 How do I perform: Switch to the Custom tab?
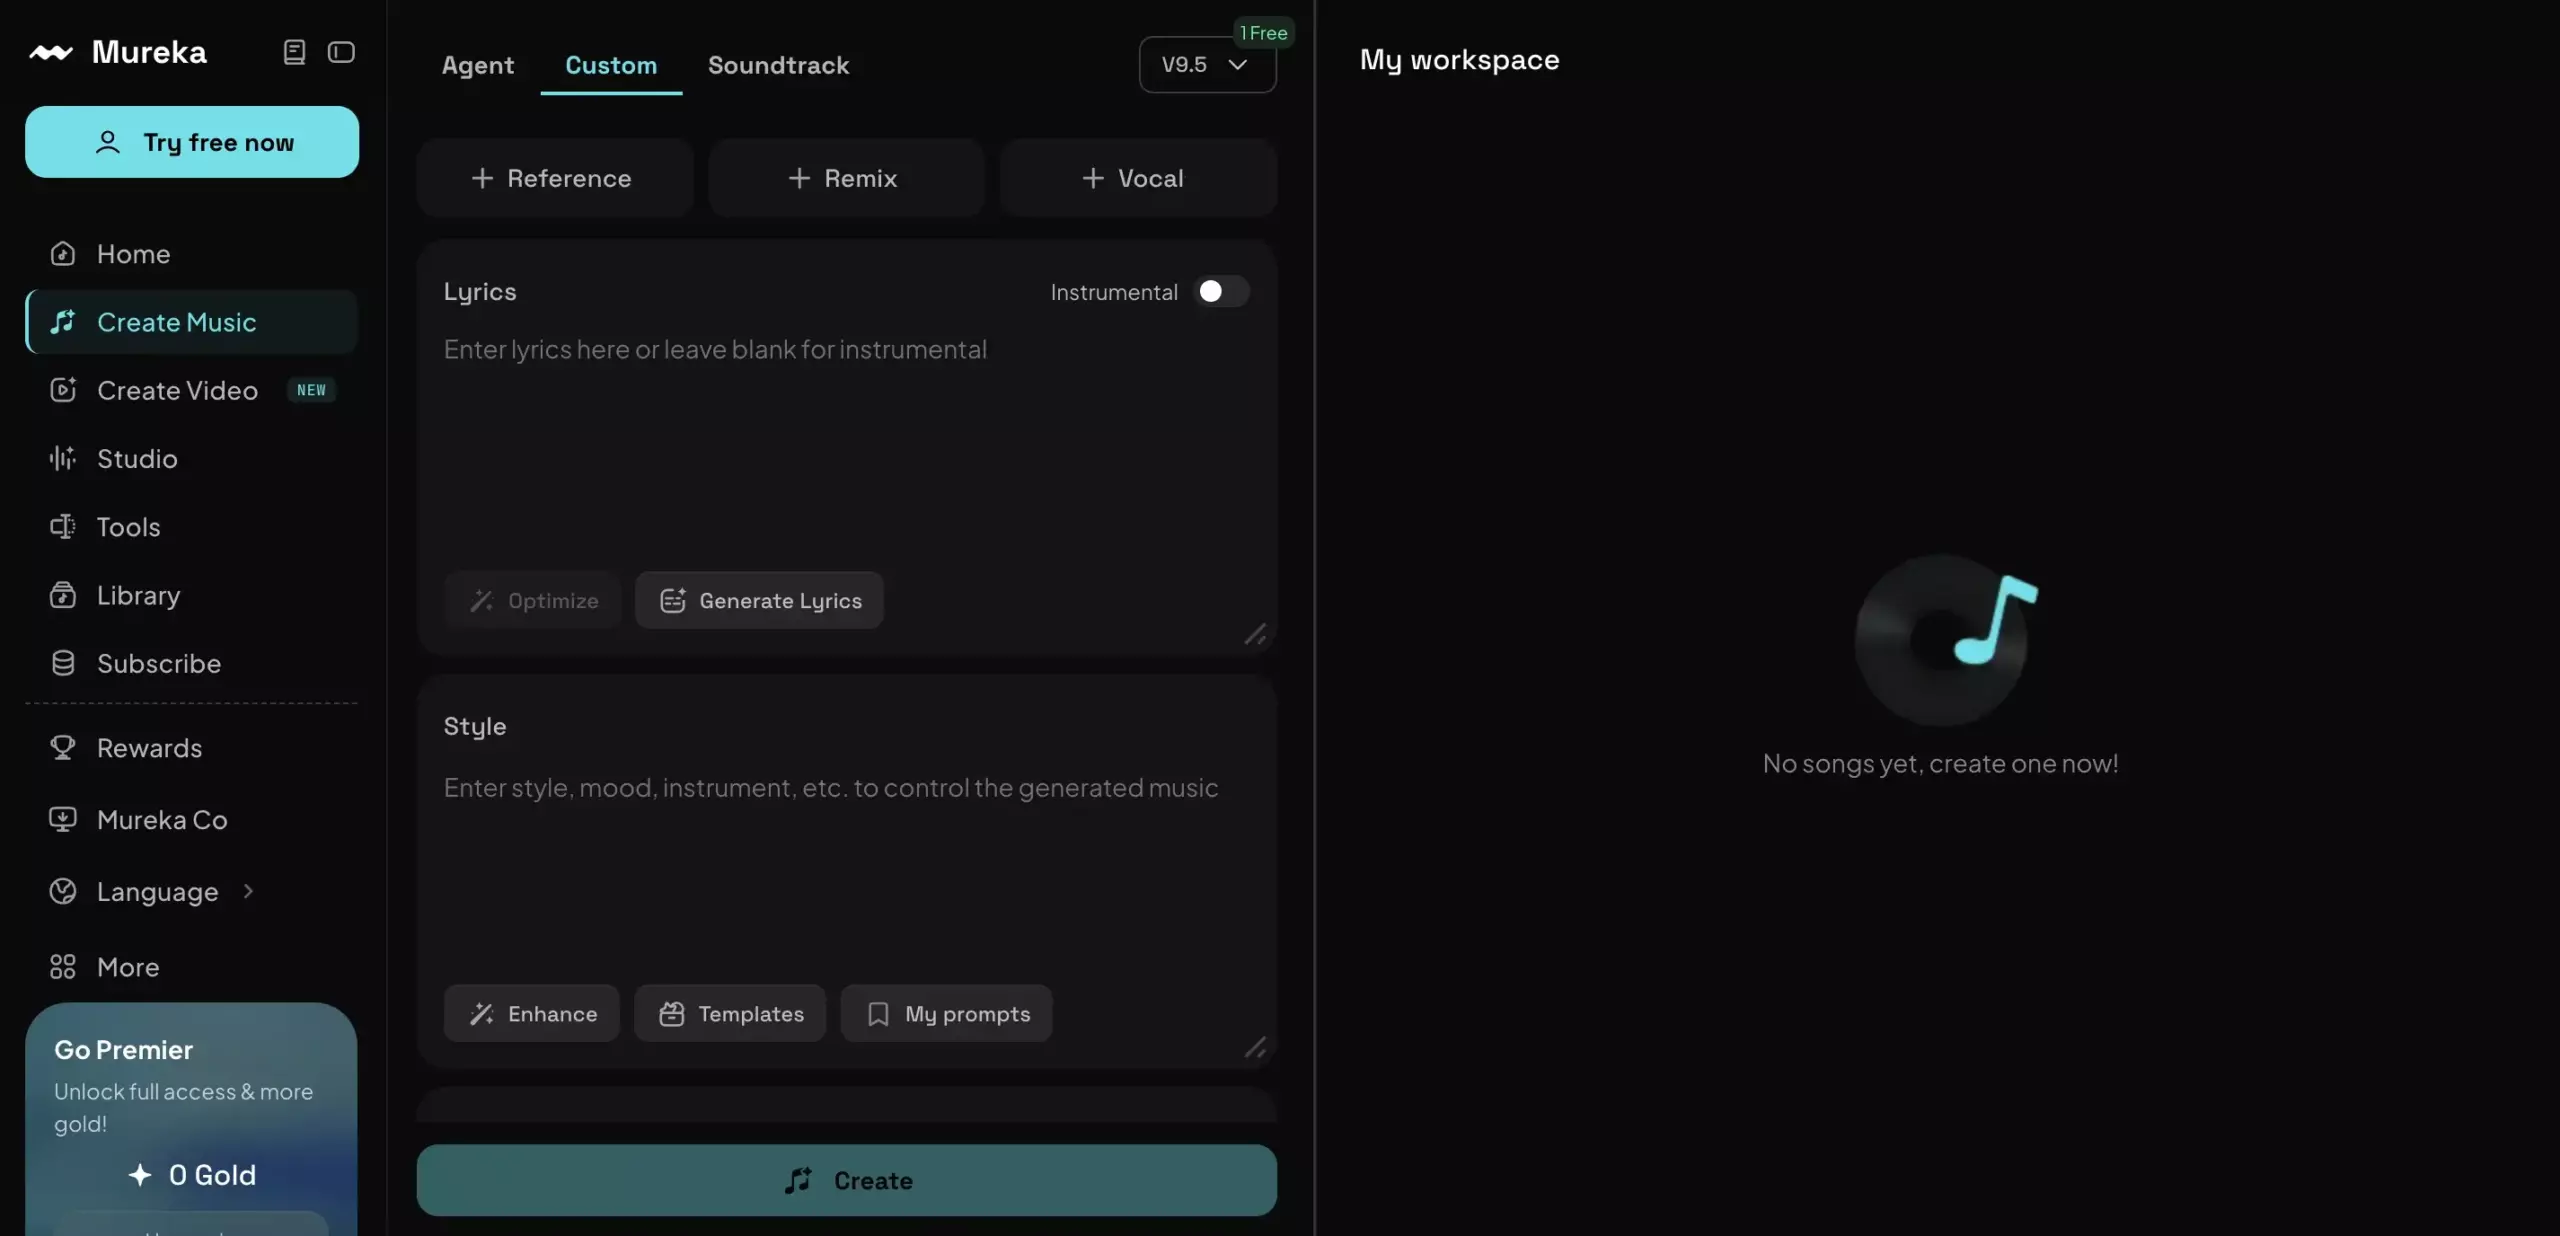[x=611, y=65]
